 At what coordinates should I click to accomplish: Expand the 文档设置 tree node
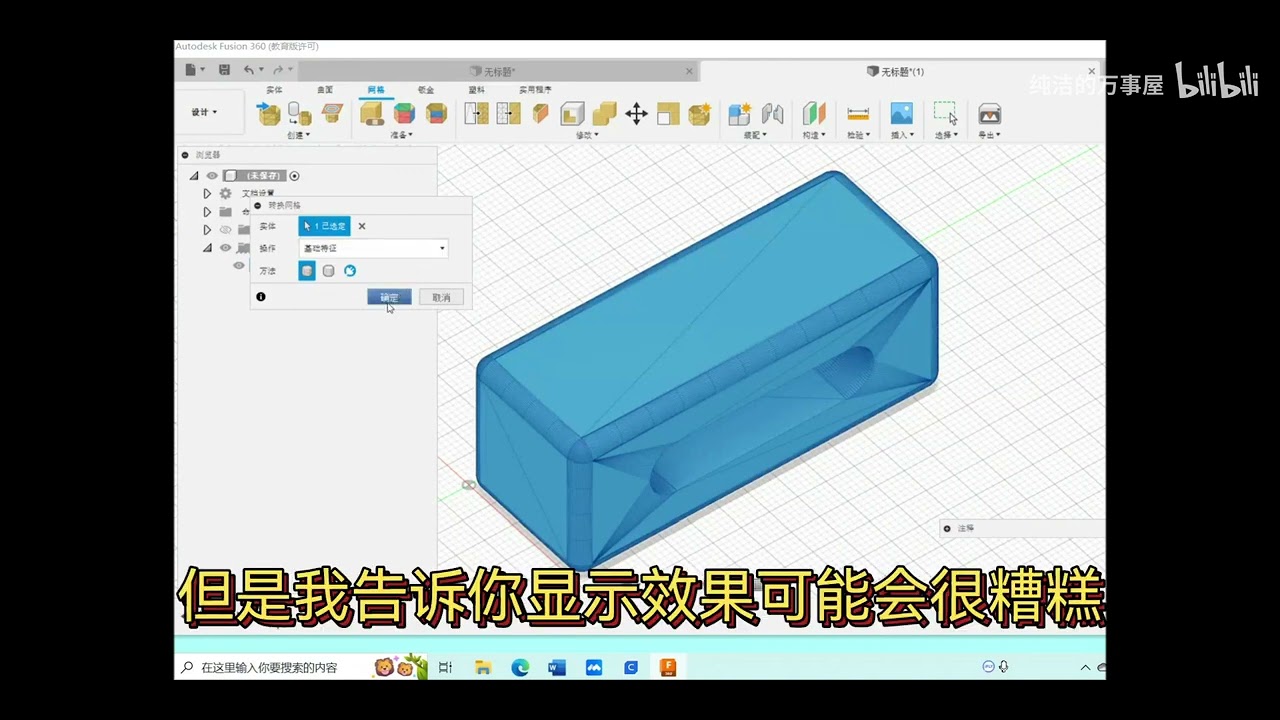207,194
